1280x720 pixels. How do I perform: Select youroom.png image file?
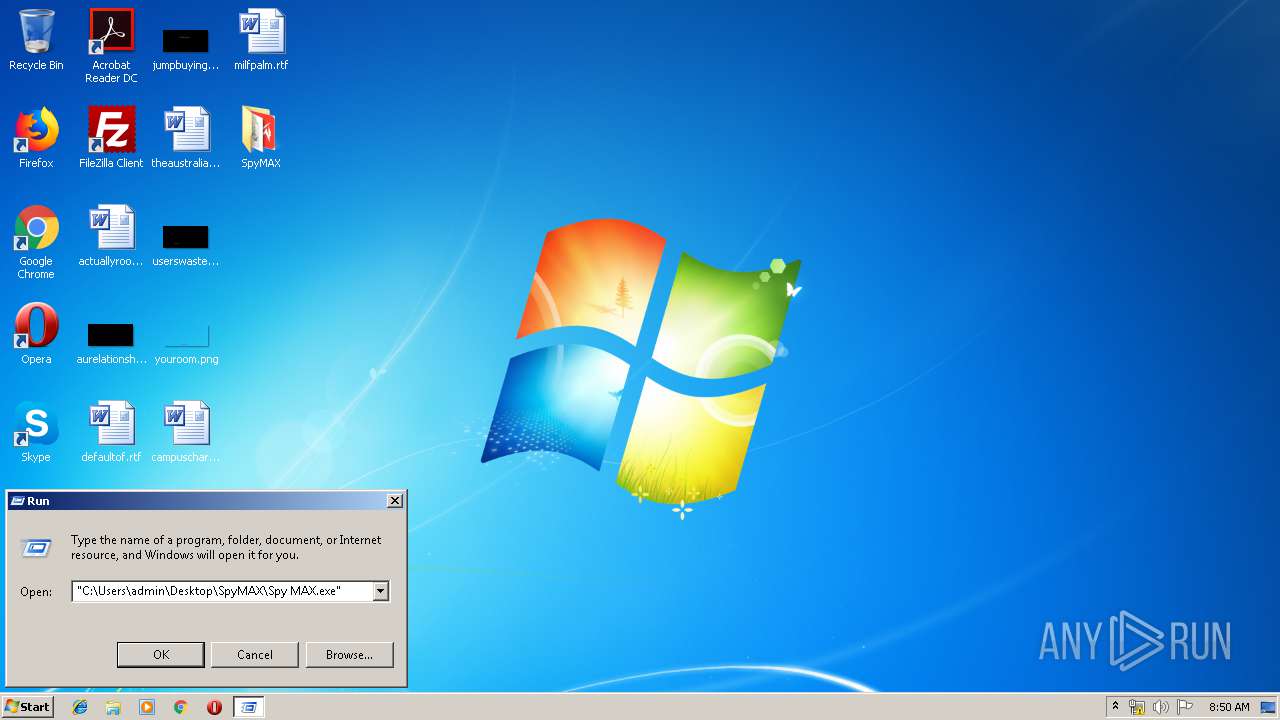[x=186, y=342]
